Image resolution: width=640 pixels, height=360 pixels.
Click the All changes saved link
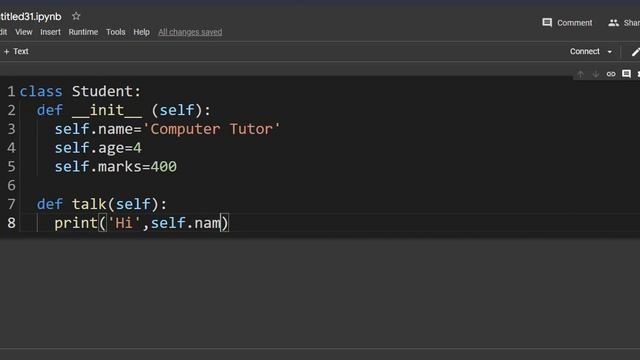coord(190,32)
